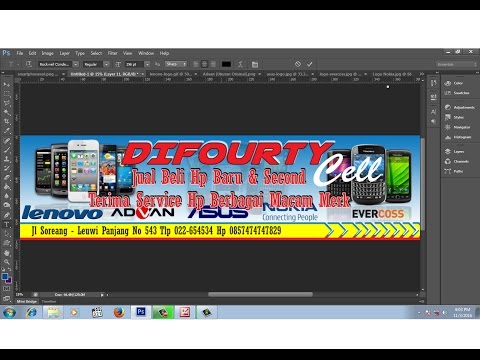The image size is (480, 360).
Task: Swap foreground and background colors
Action: click(x=9, y=270)
